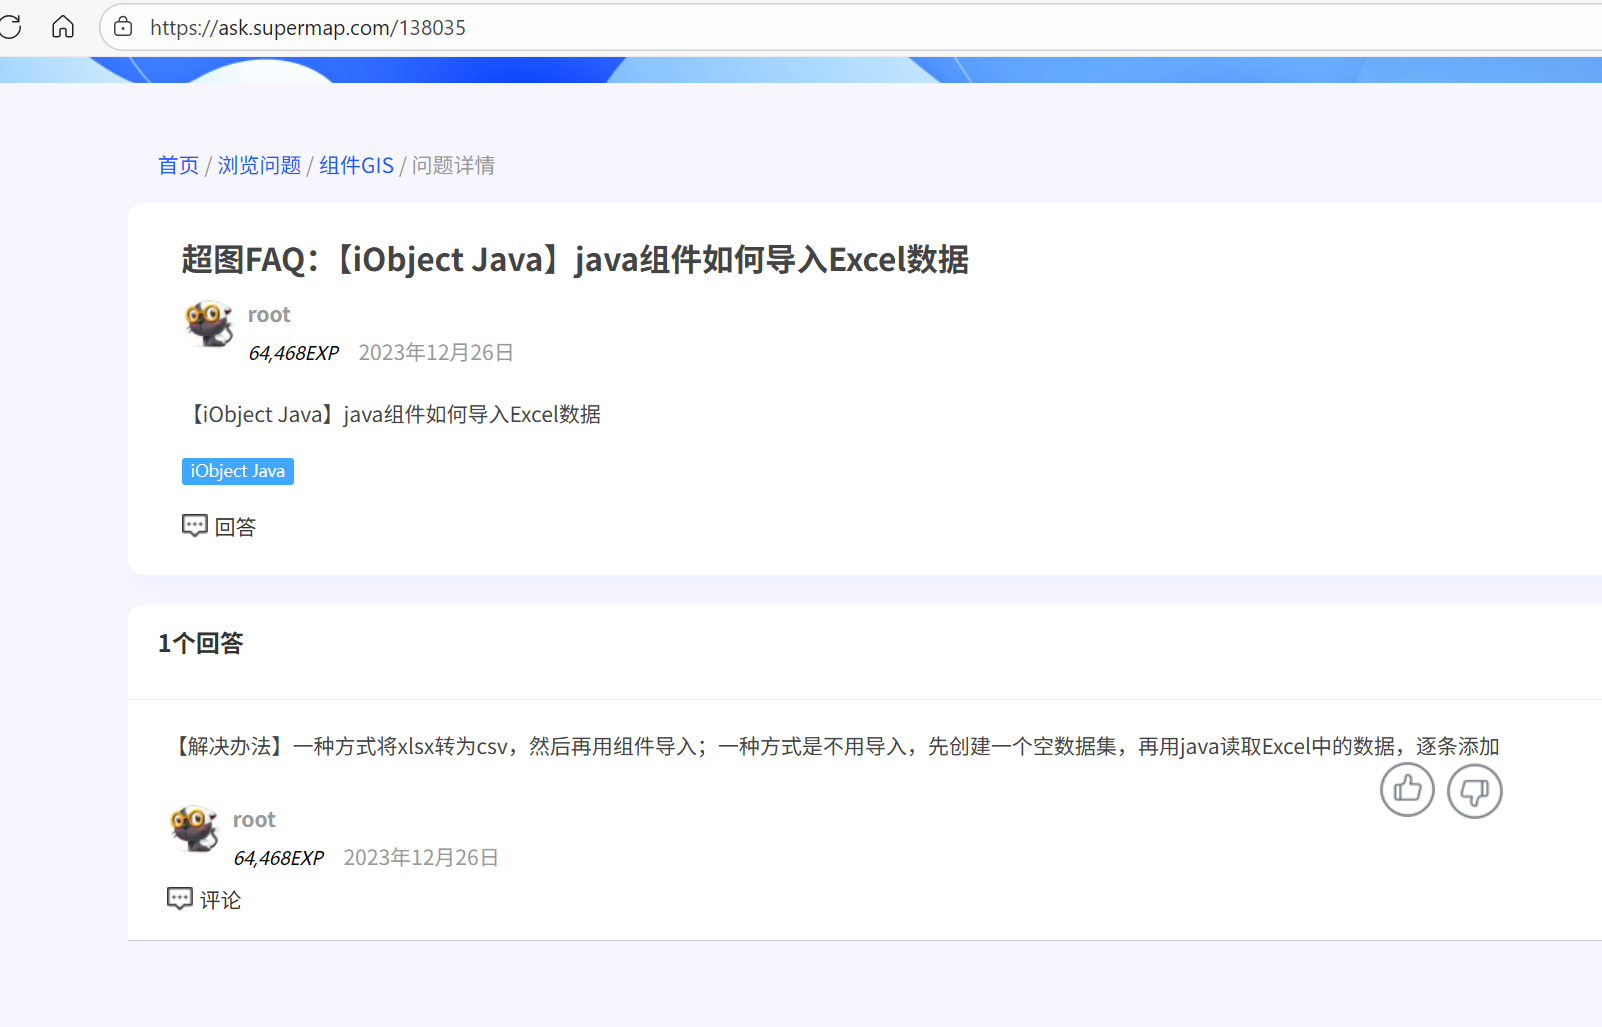This screenshot has width=1602, height=1027.
Task: Open 浏览问题 breadcrumb link
Action: pyautogui.click(x=260, y=165)
